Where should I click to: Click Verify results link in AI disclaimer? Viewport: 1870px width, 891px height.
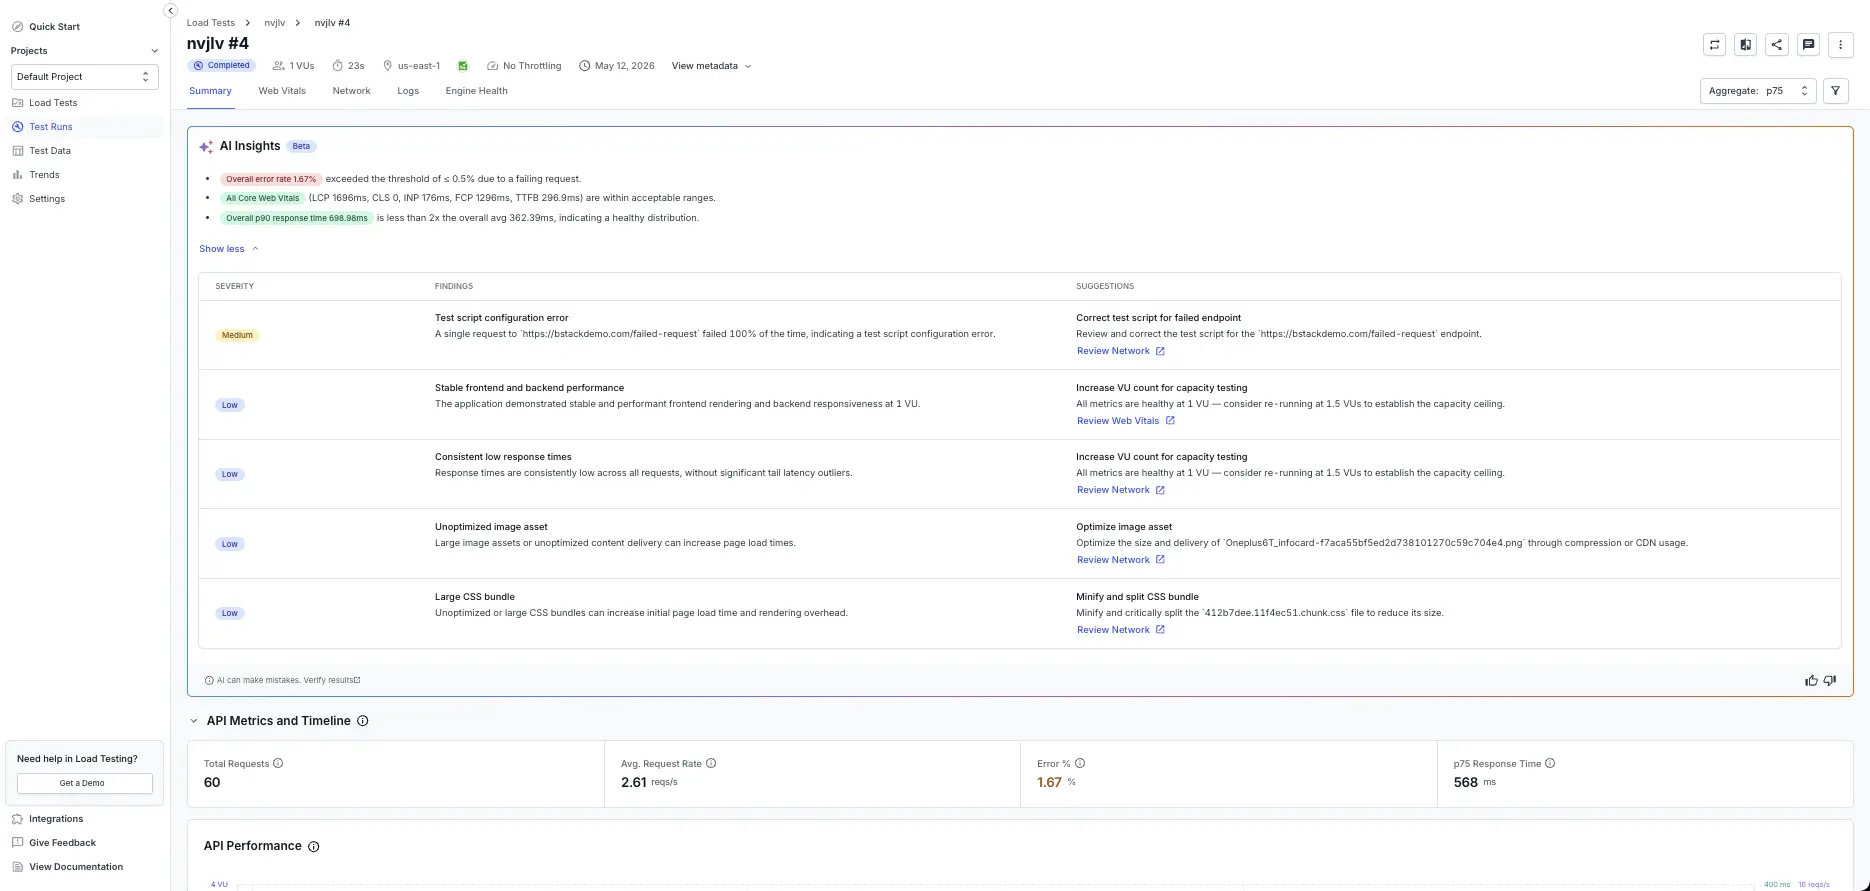332,680
